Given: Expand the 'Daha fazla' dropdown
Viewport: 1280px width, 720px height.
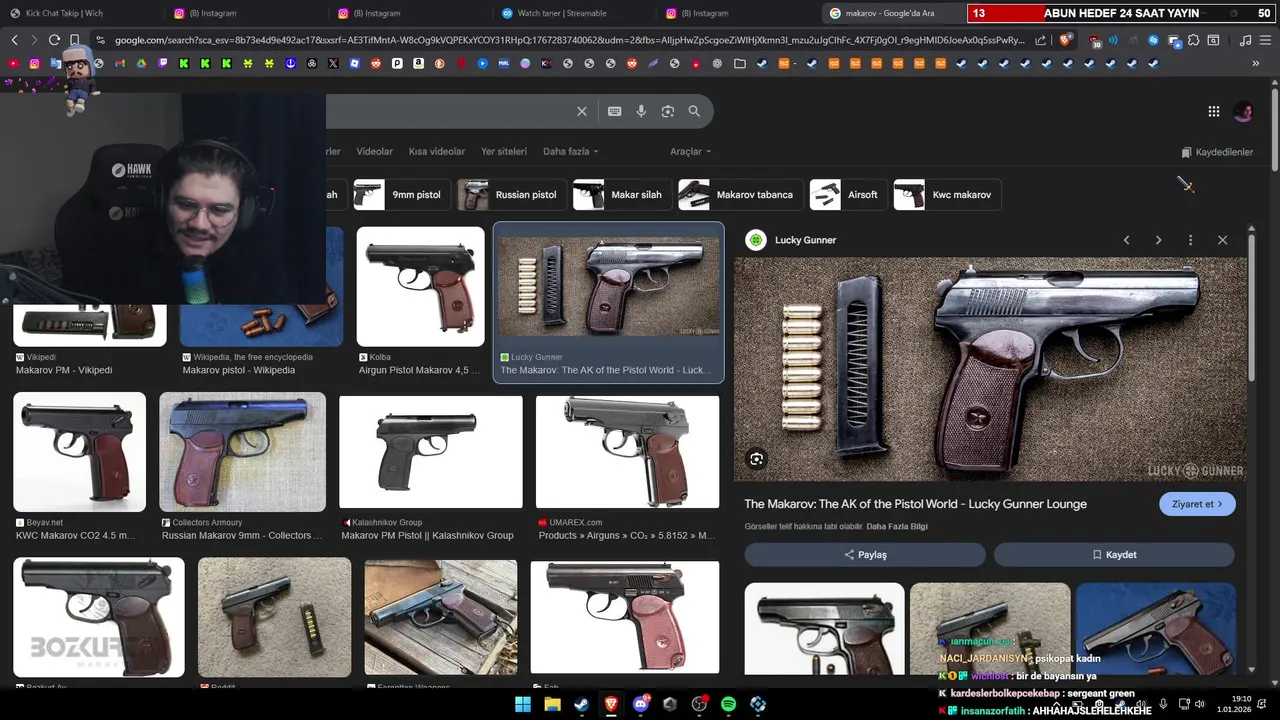Looking at the screenshot, I should tap(570, 151).
